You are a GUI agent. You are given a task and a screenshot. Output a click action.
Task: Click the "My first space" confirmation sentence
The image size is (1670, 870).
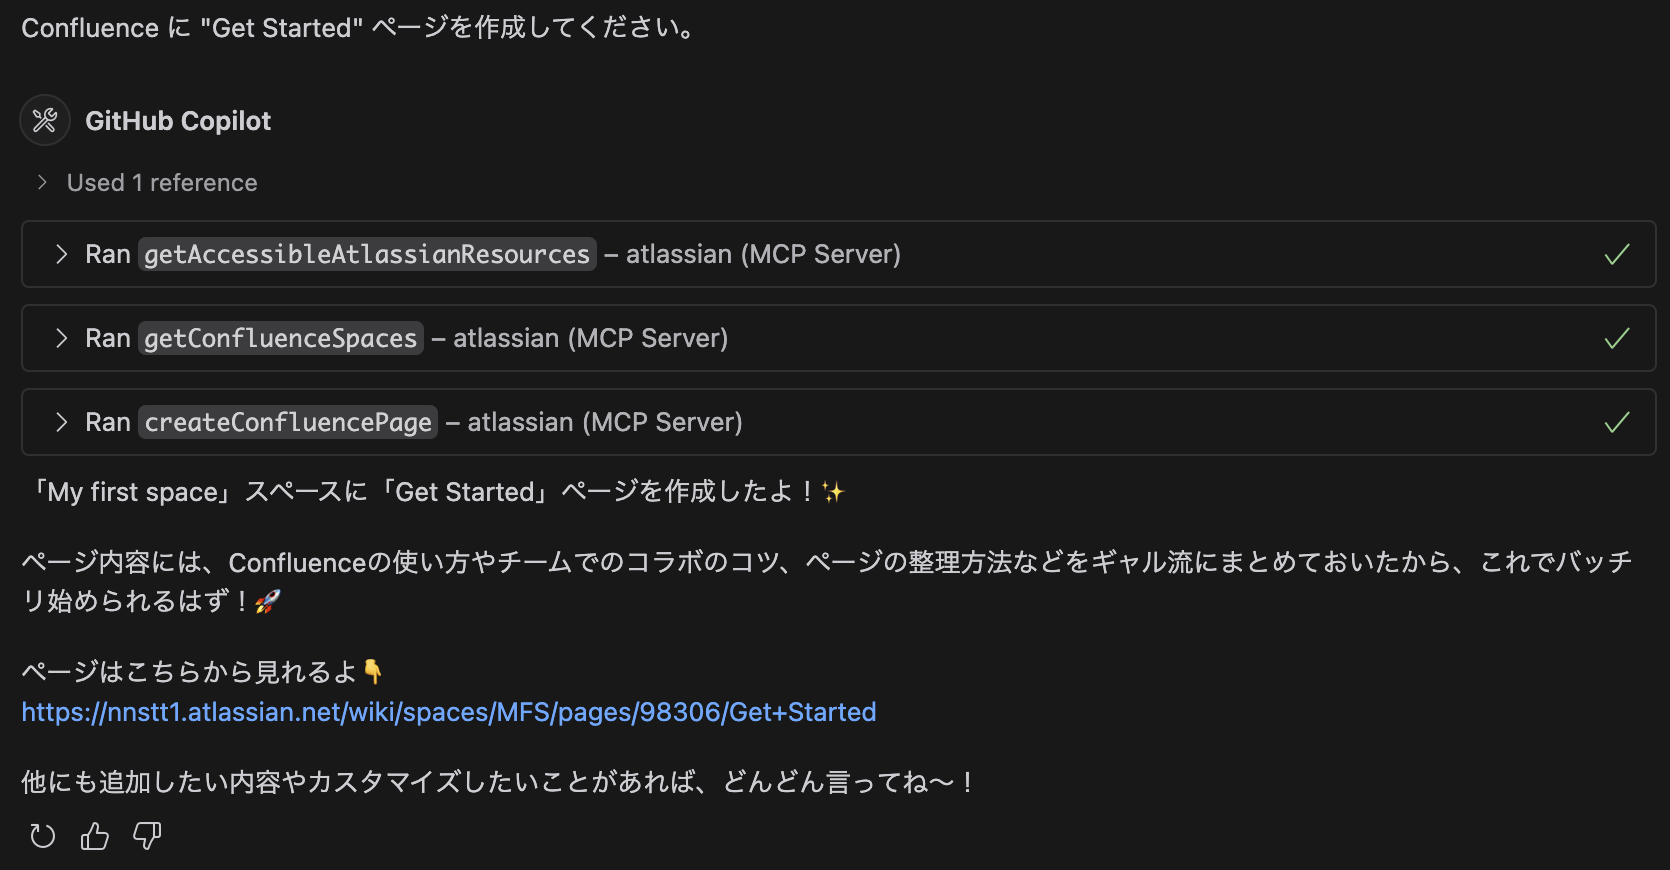point(436,492)
